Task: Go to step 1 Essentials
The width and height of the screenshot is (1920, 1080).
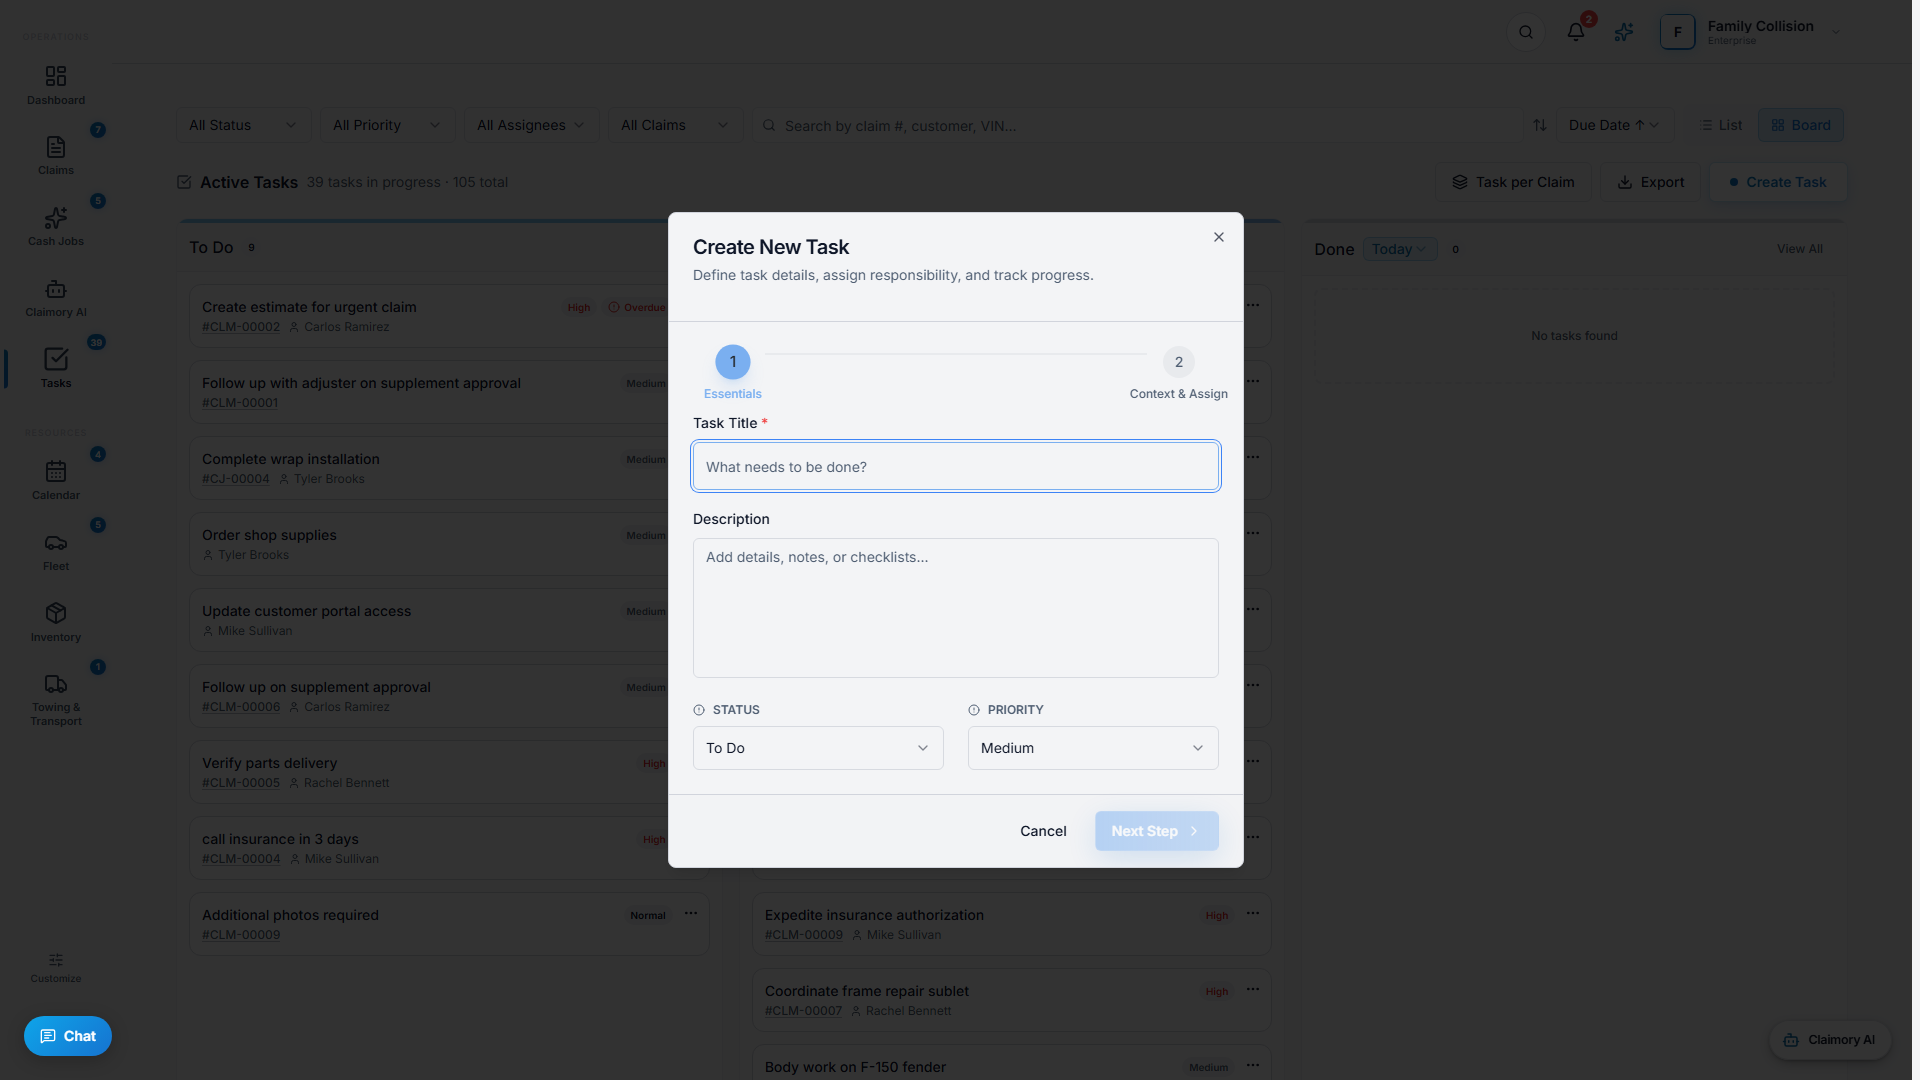Action: click(x=733, y=362)
